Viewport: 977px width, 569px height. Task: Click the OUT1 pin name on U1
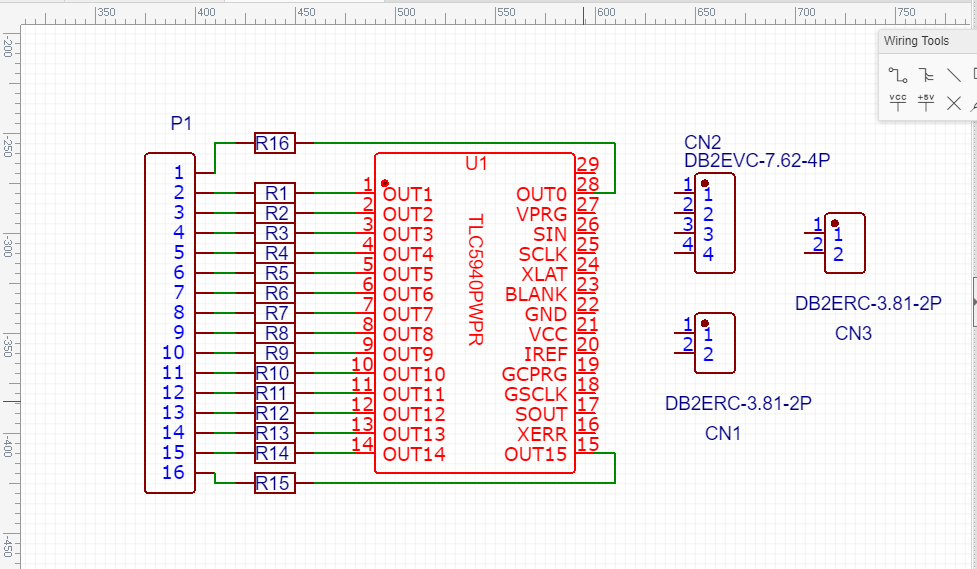(x=407, y=194)
